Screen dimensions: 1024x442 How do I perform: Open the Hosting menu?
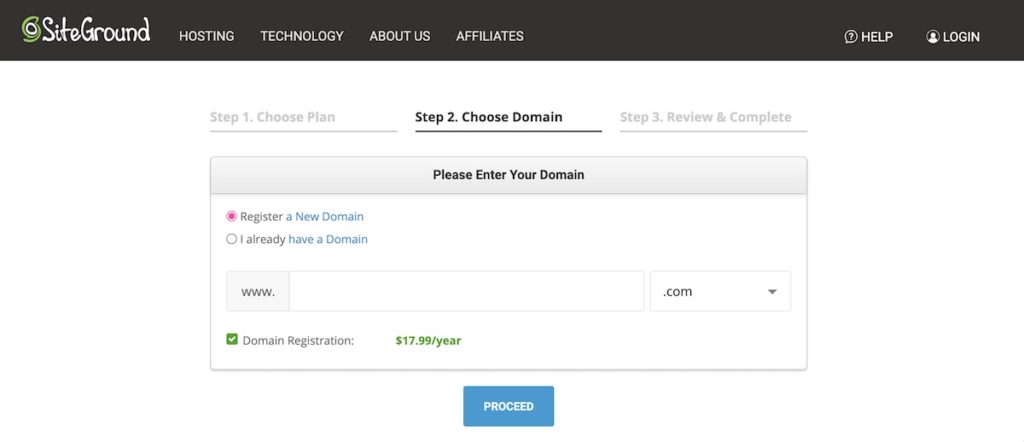(206, 37)
